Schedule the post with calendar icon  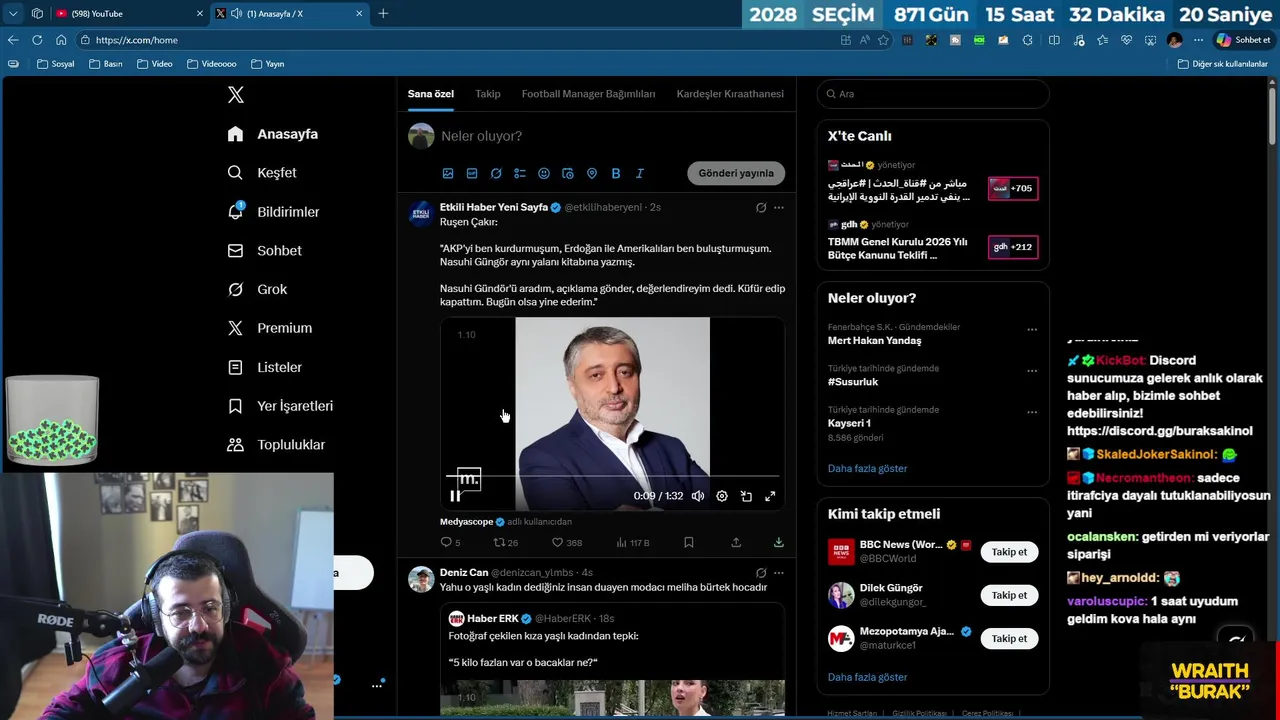[568, 173]
